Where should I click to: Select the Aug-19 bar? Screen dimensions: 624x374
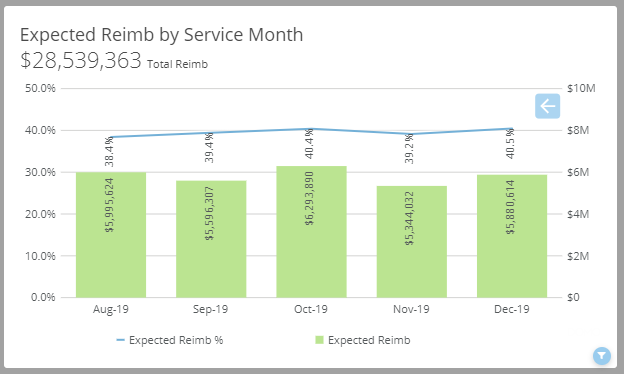click(x=111, y=235)
